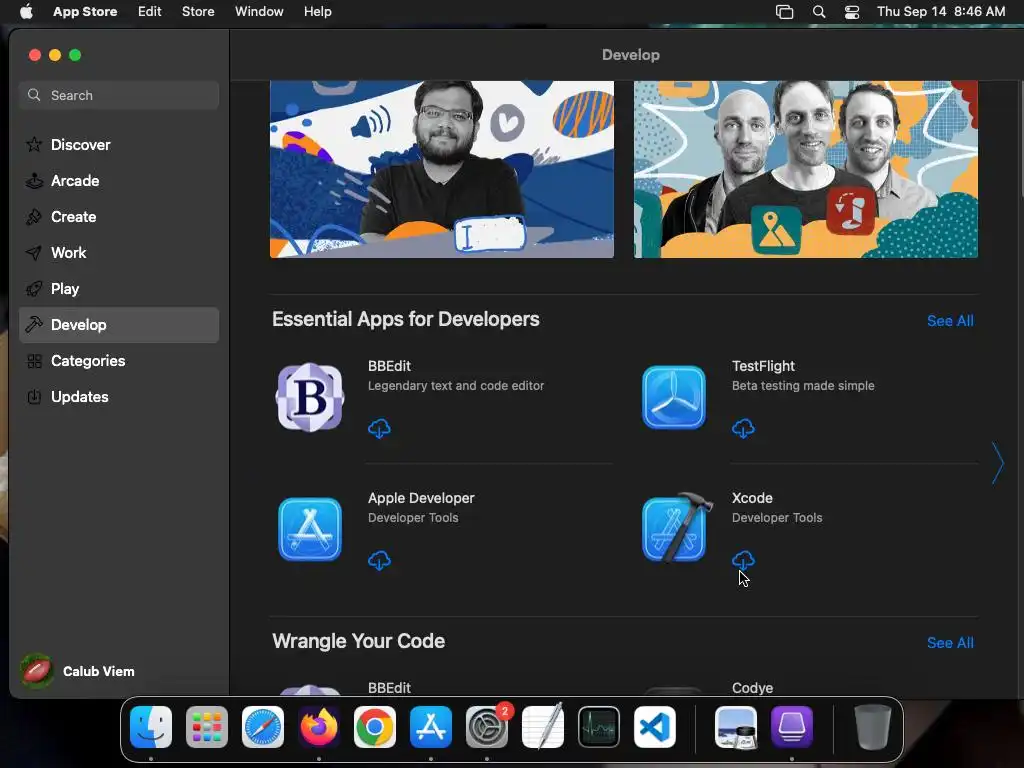The image size is (1024, 768).
Task: Open the Trash in the Dock
Action: click(x=872, y=727)
